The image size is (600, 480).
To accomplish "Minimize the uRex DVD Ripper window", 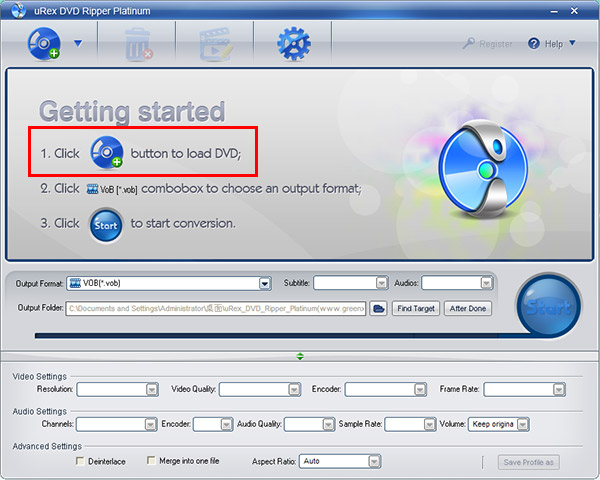I will point(554,11).
